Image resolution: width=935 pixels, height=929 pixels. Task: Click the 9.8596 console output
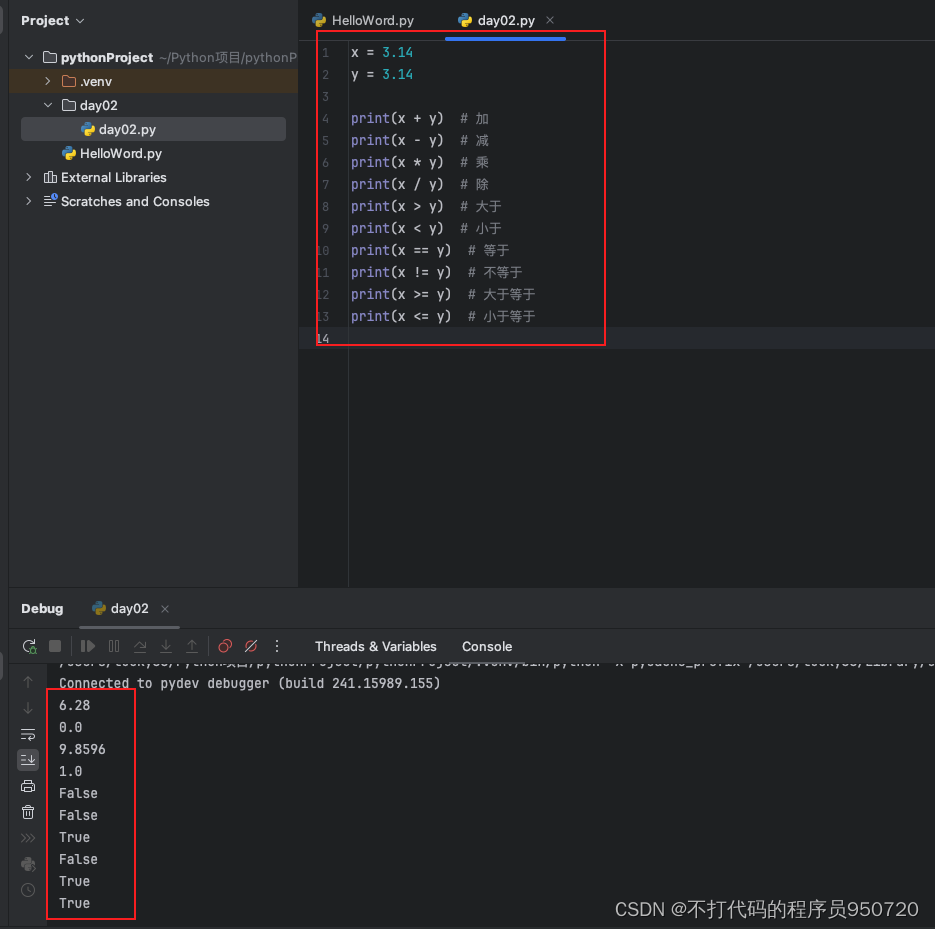tap(82, 750)
